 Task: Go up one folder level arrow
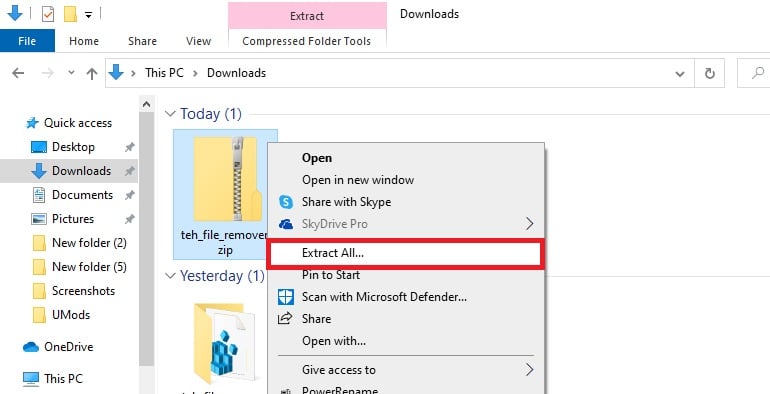tap(91, 73)
